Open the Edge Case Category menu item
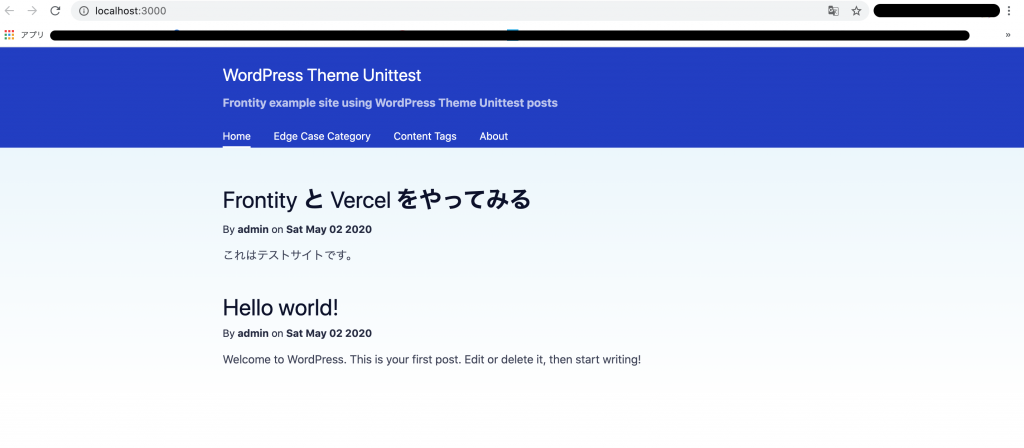Image resolution: width=1024 pixels, height=448 pixels. pyautogui.click(x=322, y=136)
